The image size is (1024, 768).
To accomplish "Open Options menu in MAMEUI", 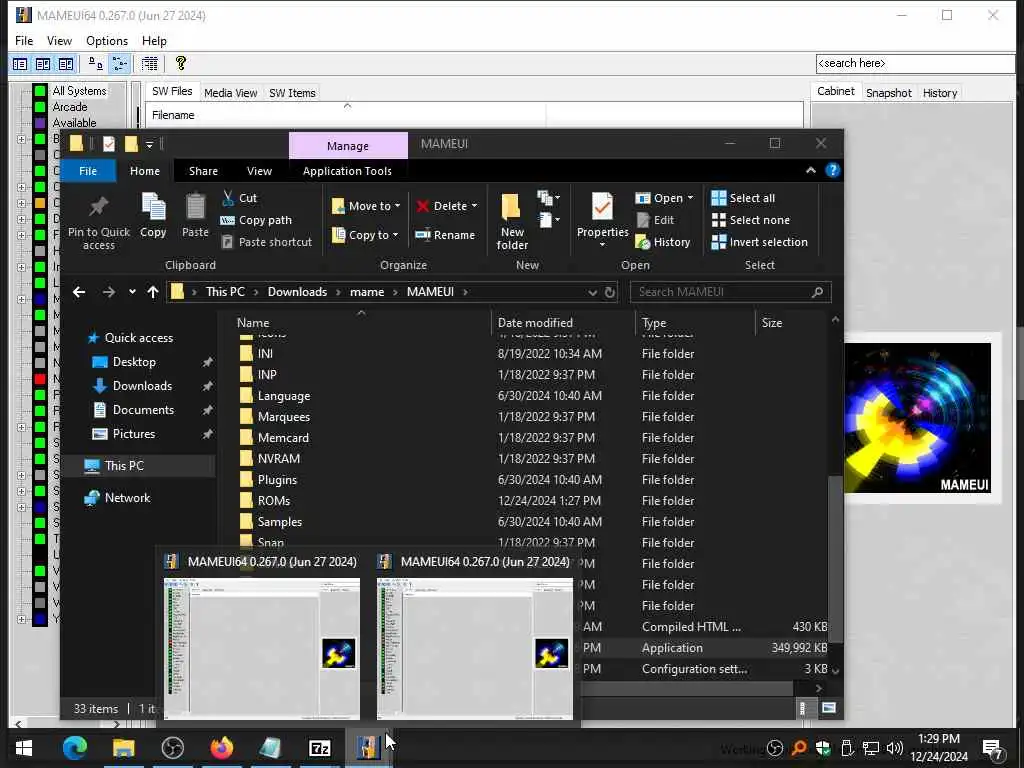I will 107,40.
